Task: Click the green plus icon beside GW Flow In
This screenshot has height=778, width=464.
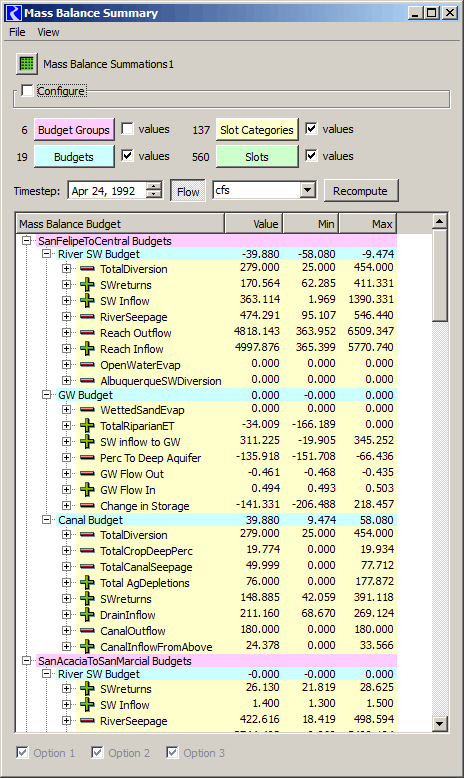Action: 87,490
